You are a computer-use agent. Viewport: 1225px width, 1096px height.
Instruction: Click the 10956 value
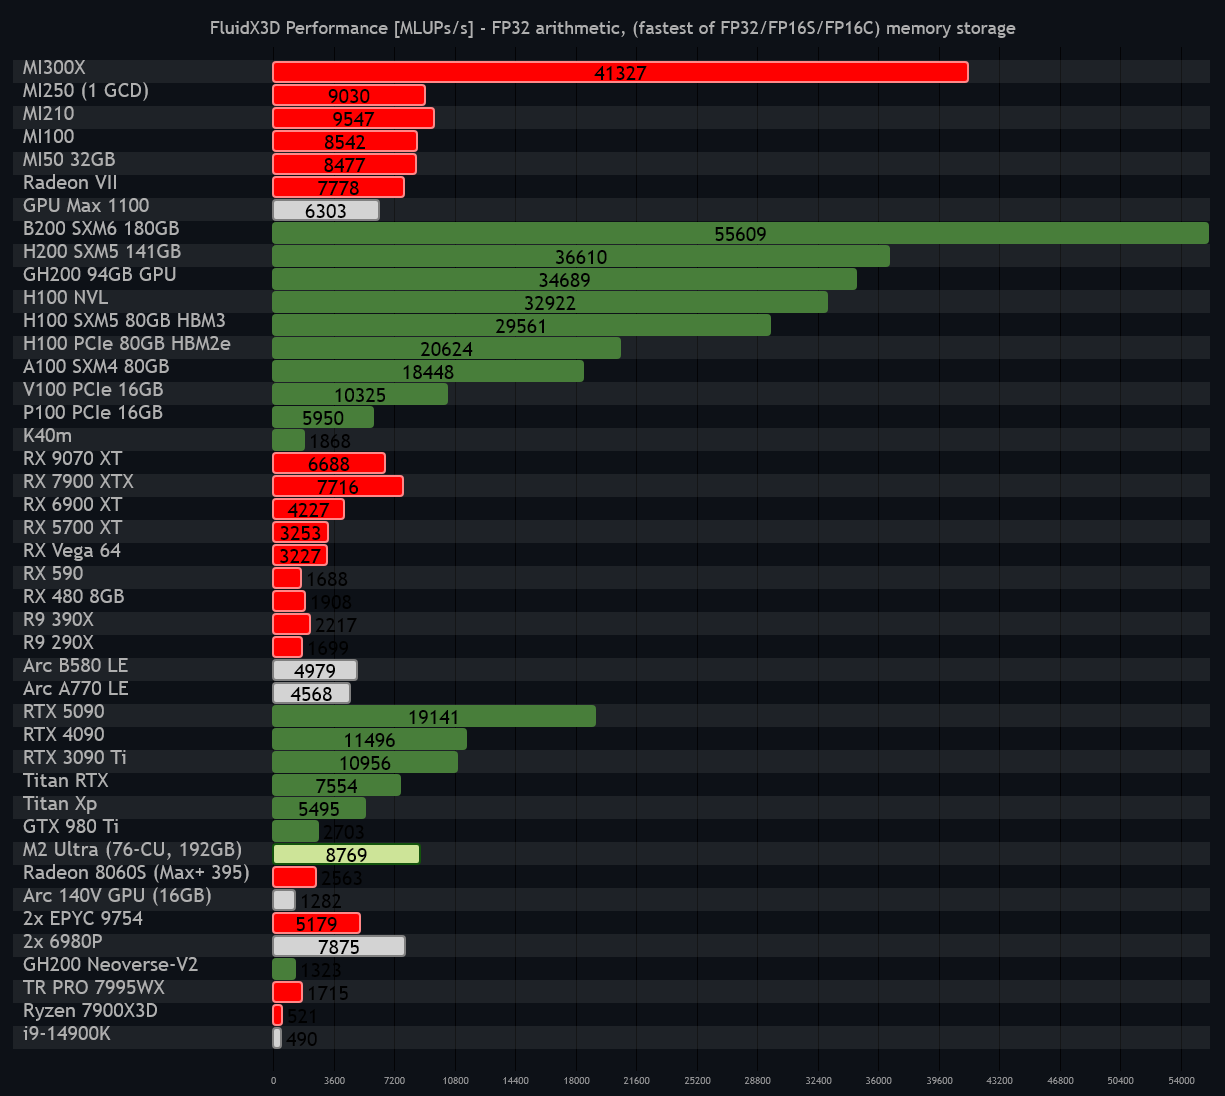click(365, 763)
